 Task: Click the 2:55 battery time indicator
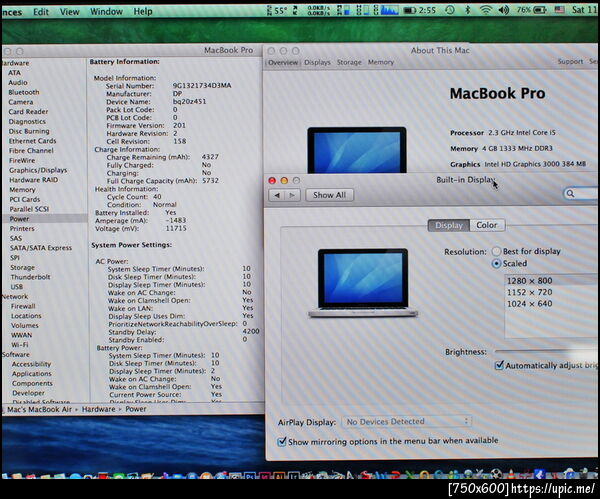click(420, 10)
